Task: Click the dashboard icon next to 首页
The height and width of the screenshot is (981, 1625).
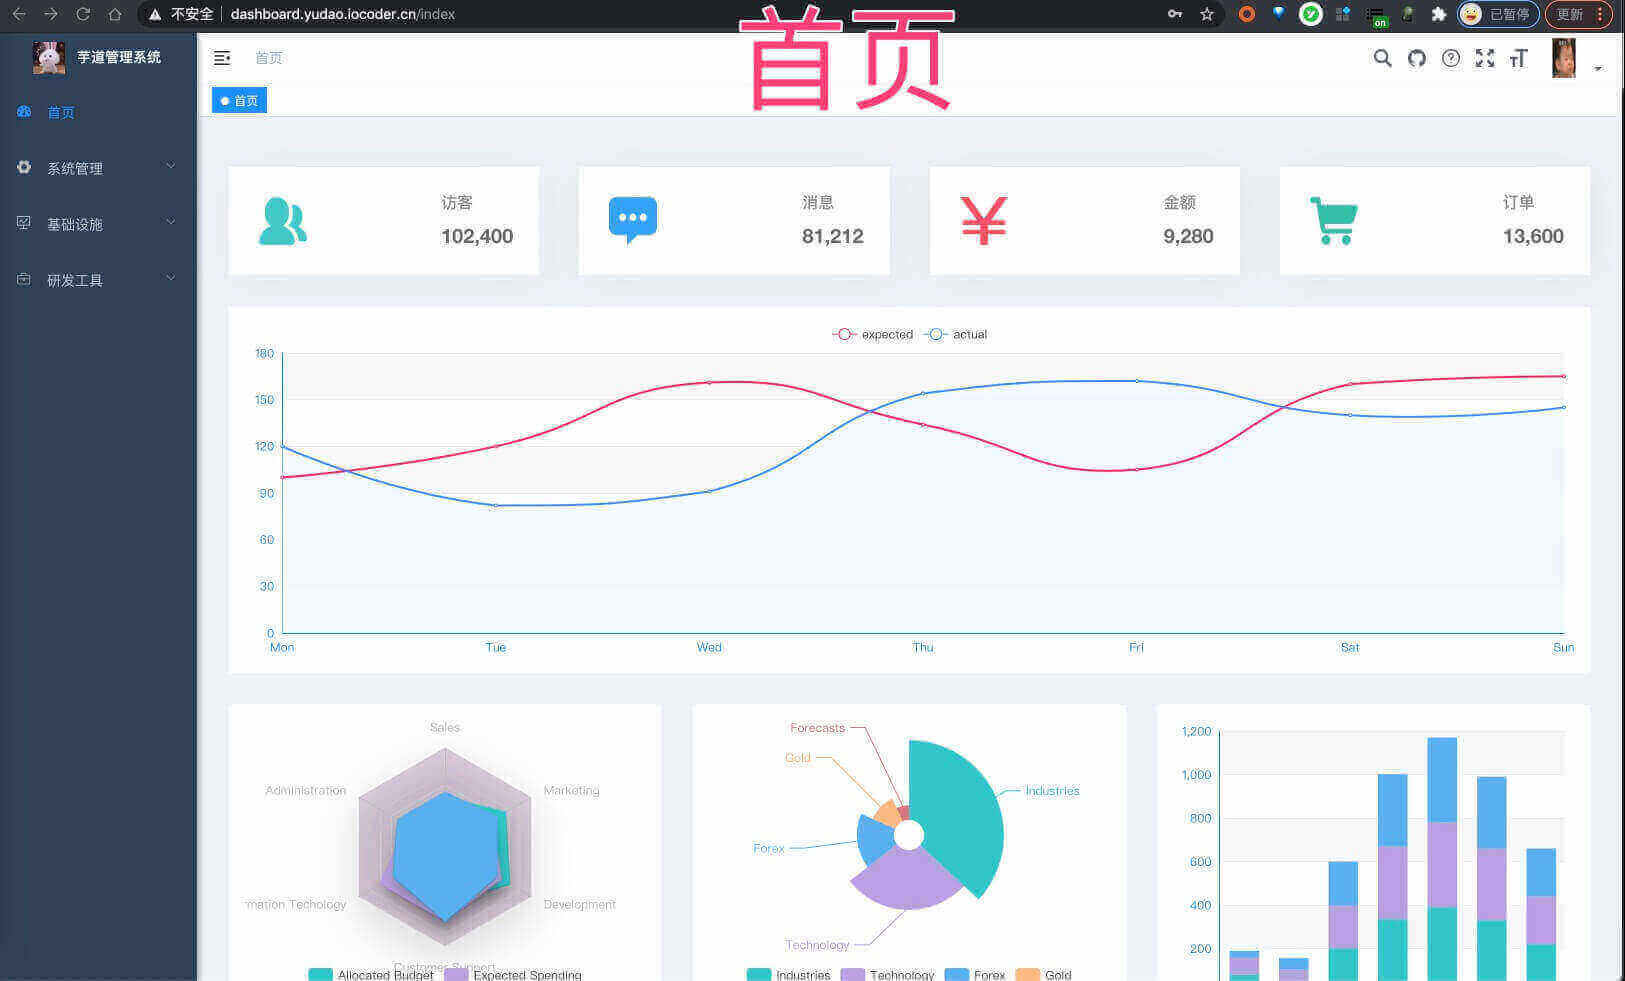Action: (23, 111)
